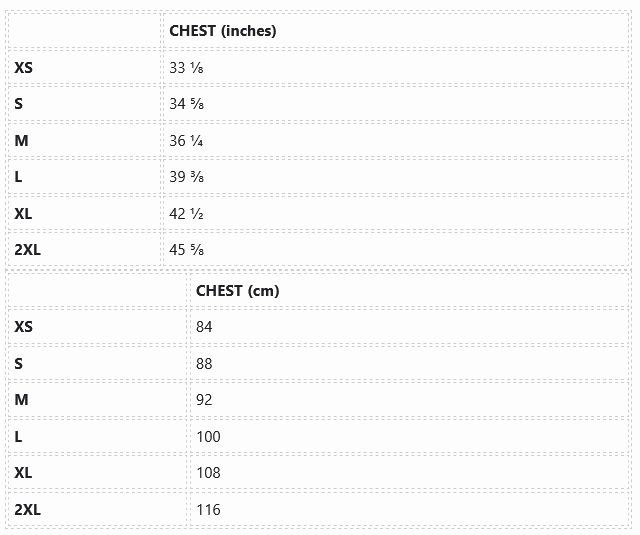Viewport: 640px width, 535px height.
Task: Select the 116 cm value cell
Action: click(x=209, y=510)
